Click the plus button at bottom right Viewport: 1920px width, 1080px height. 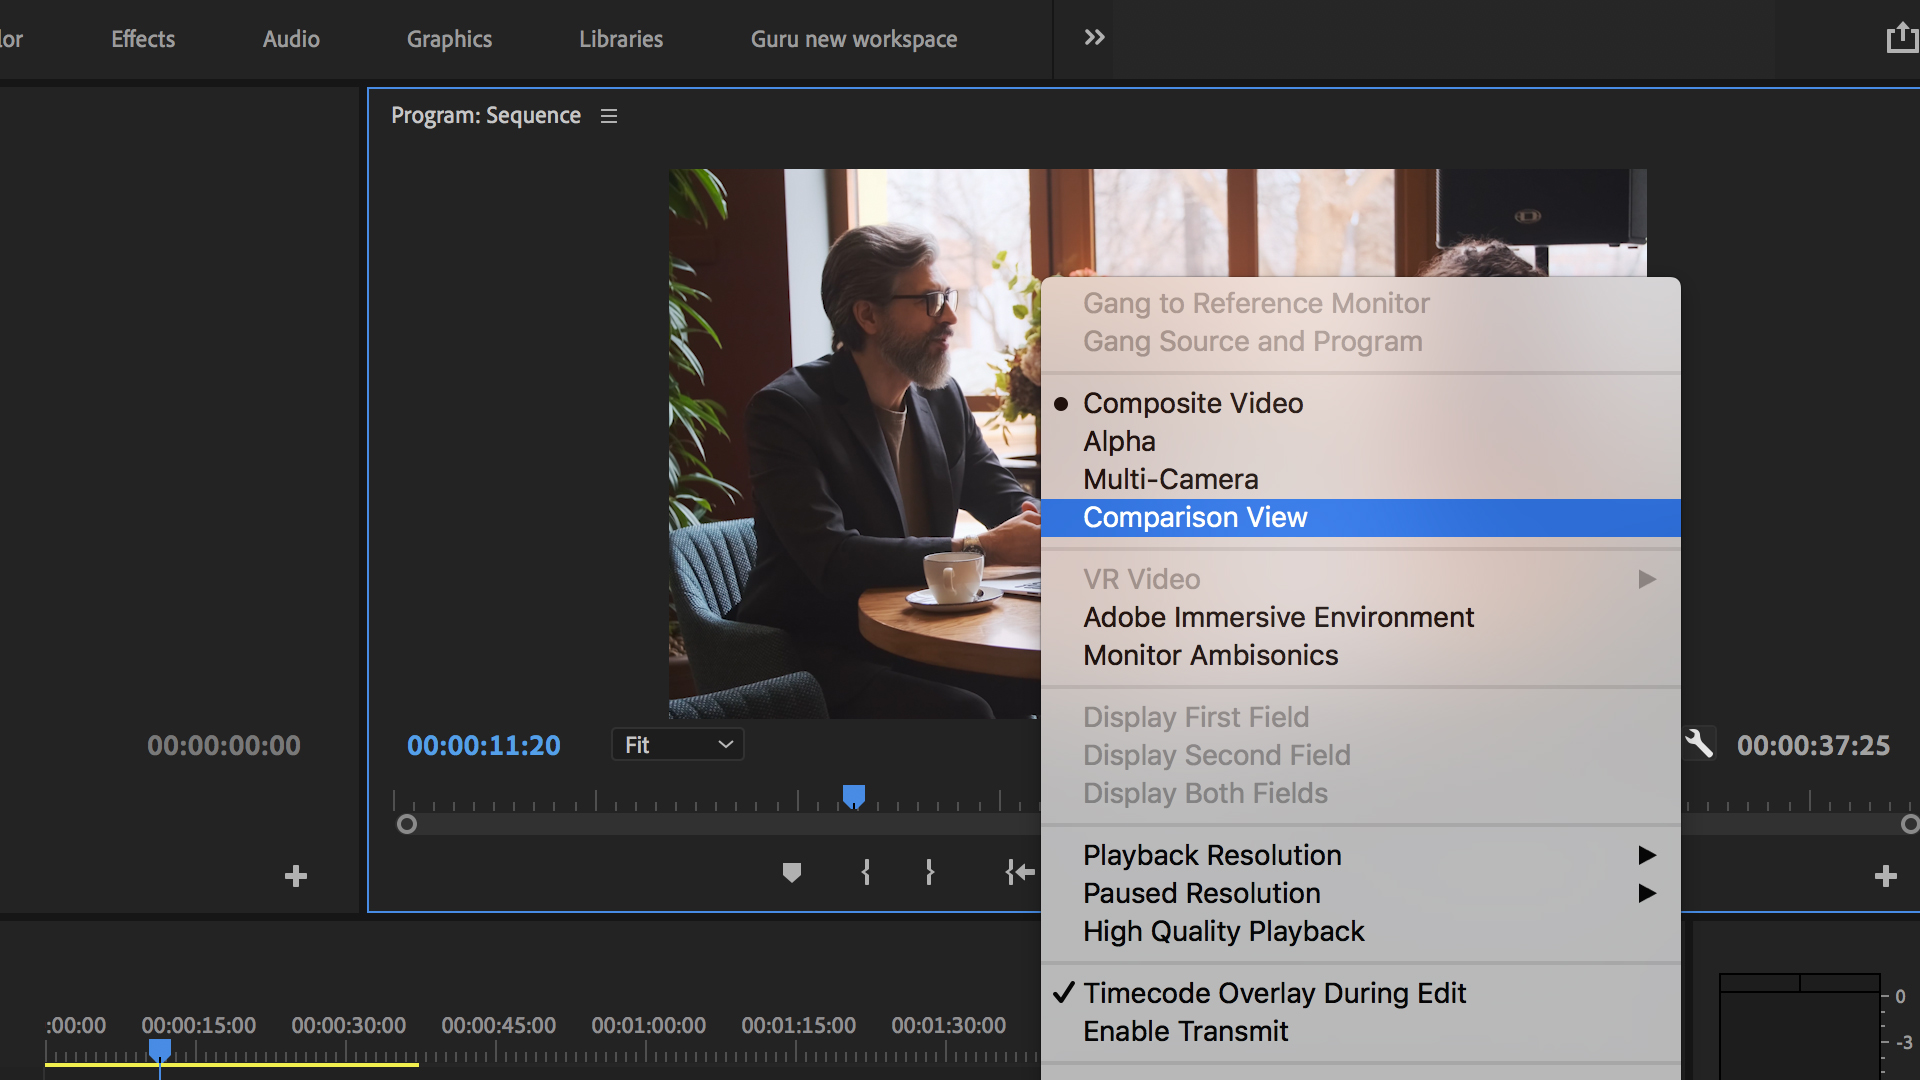pos(1886,875)
